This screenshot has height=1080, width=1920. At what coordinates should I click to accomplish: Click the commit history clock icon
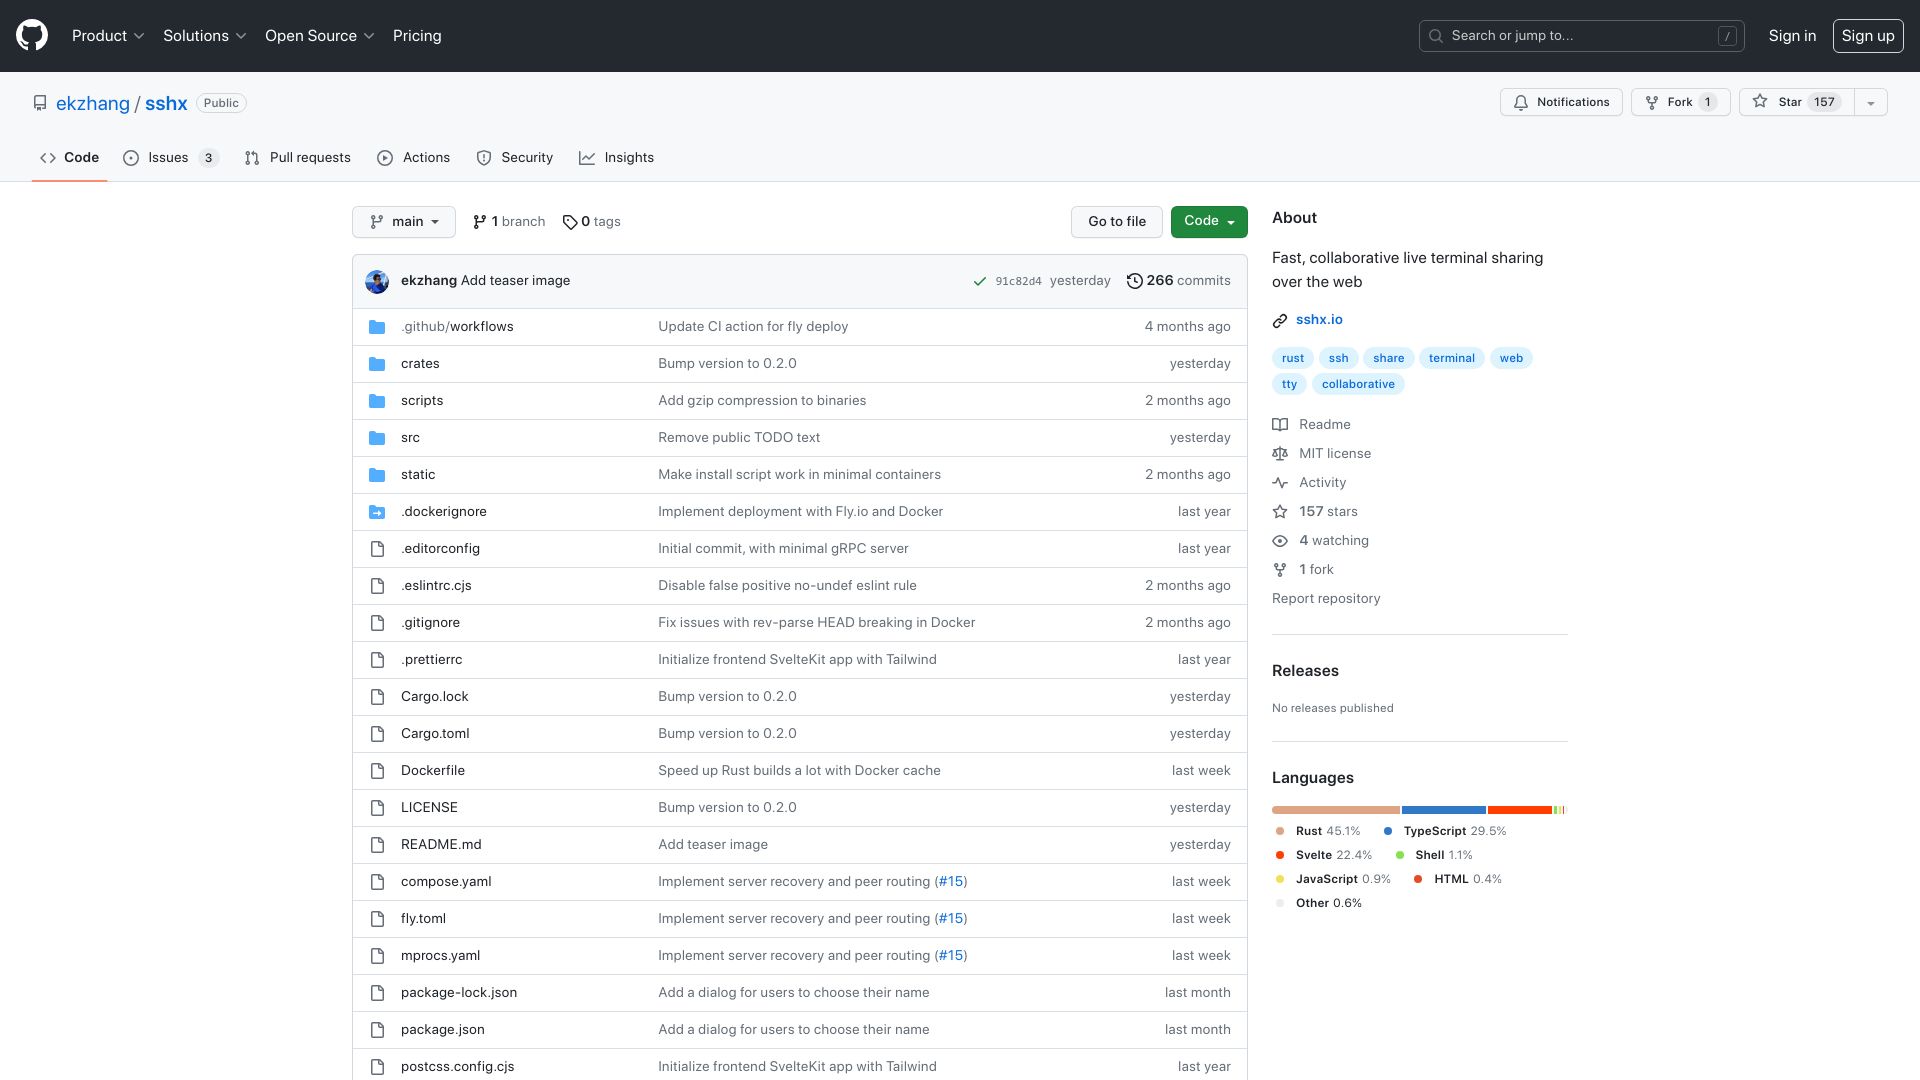point(1134,281)
